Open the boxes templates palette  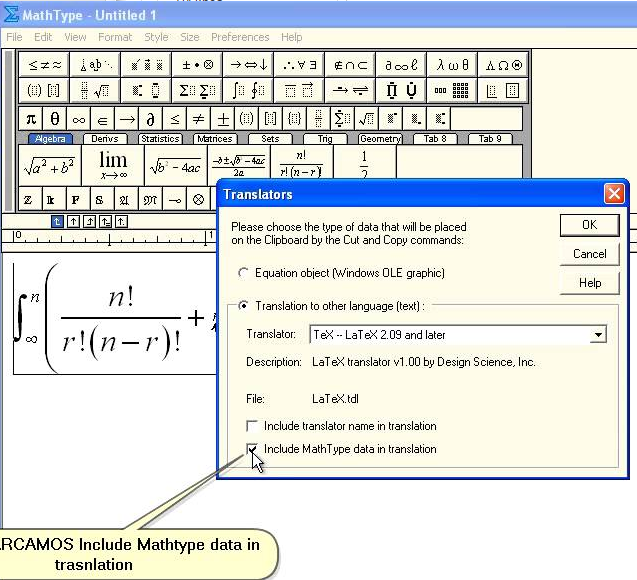point(503,90)
